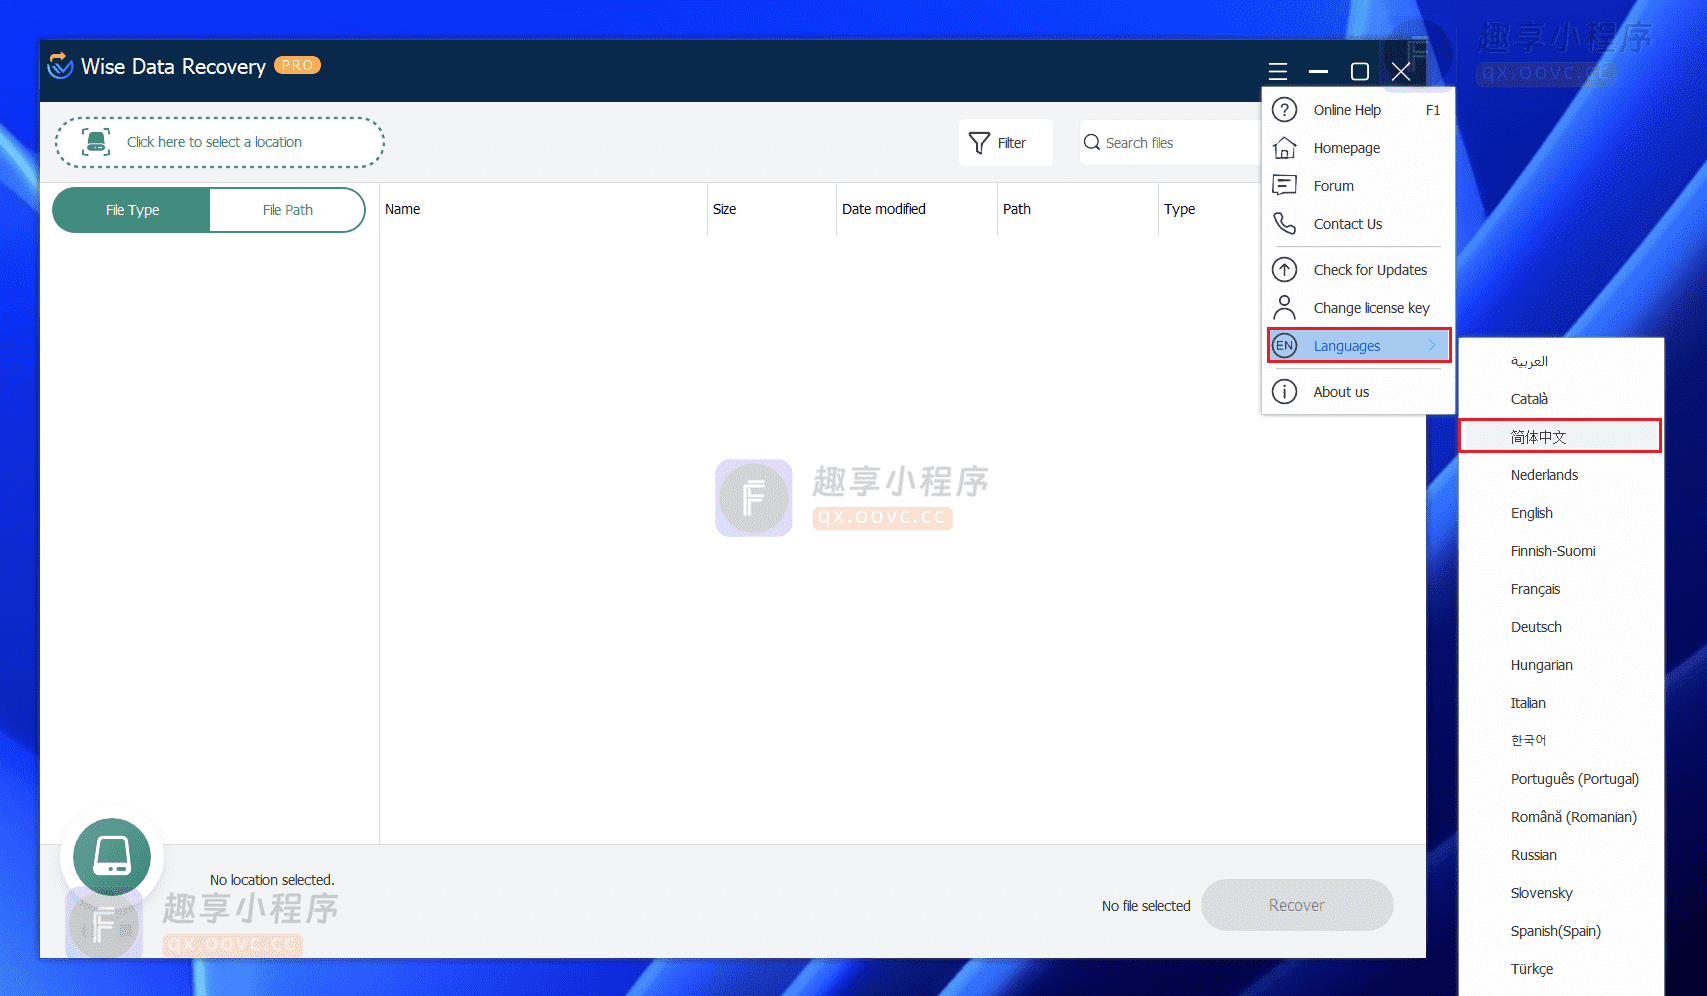Select Italian language option
1707x996 pixels.
point(1561,703)
